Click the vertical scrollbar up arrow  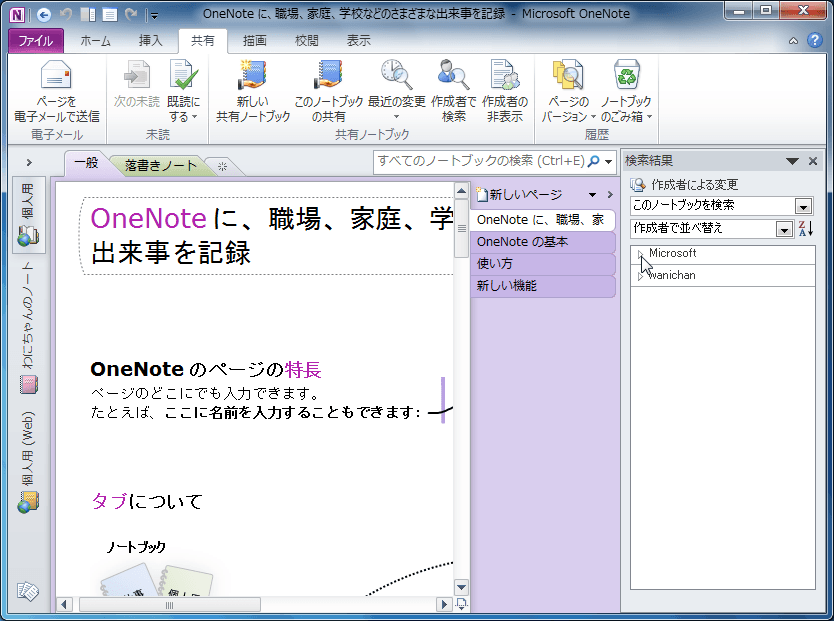click(461, 191)
